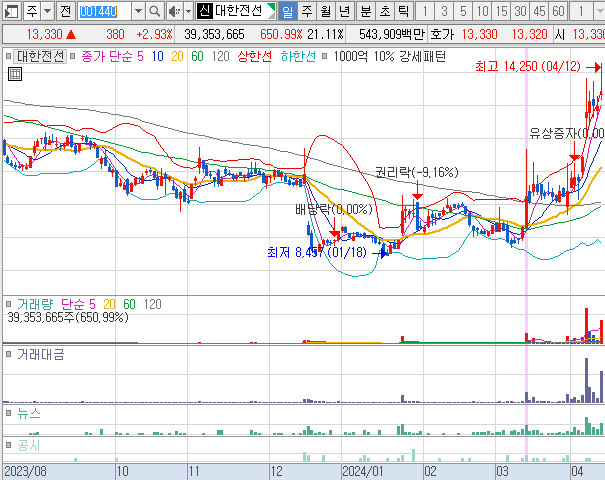Click the 대한전선 stock name box
This screenshot has height=480, width=605.
[245, 11]
